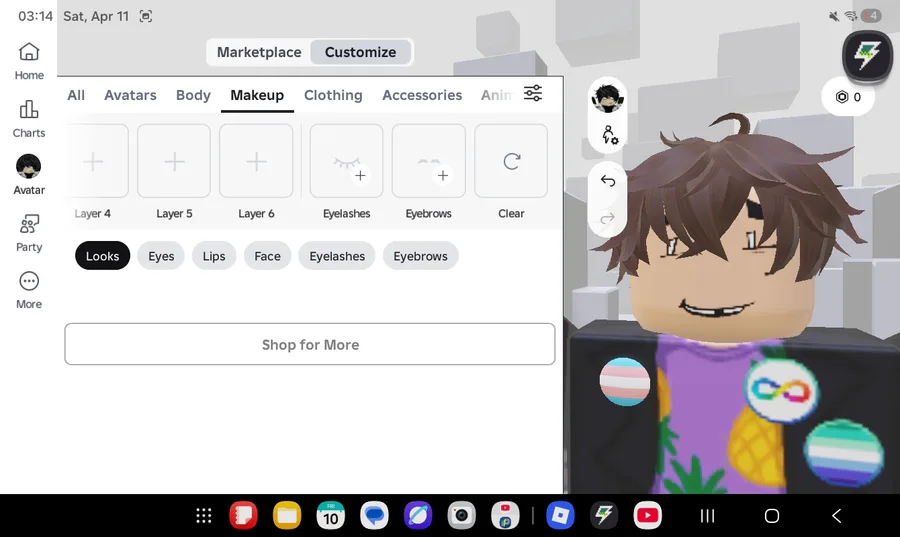Open the All category tab

click(76, 95)
